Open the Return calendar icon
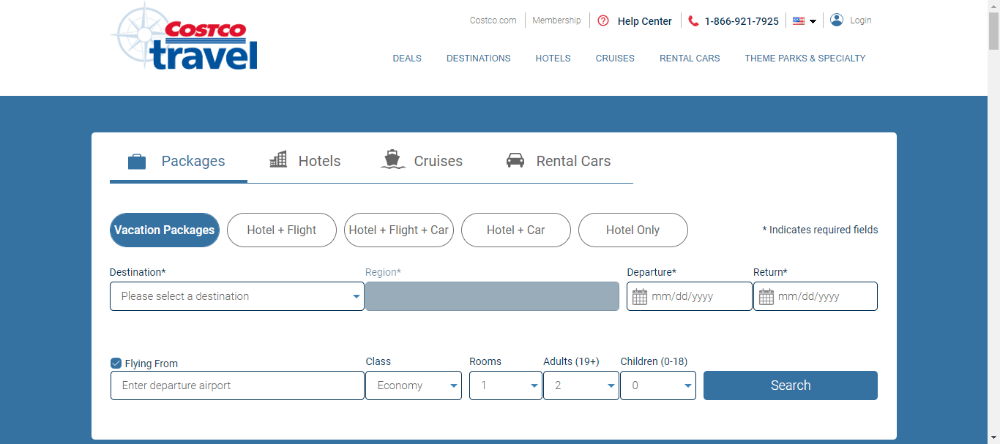This screenshot has width=1000, height=444. (x=767, y=297)
